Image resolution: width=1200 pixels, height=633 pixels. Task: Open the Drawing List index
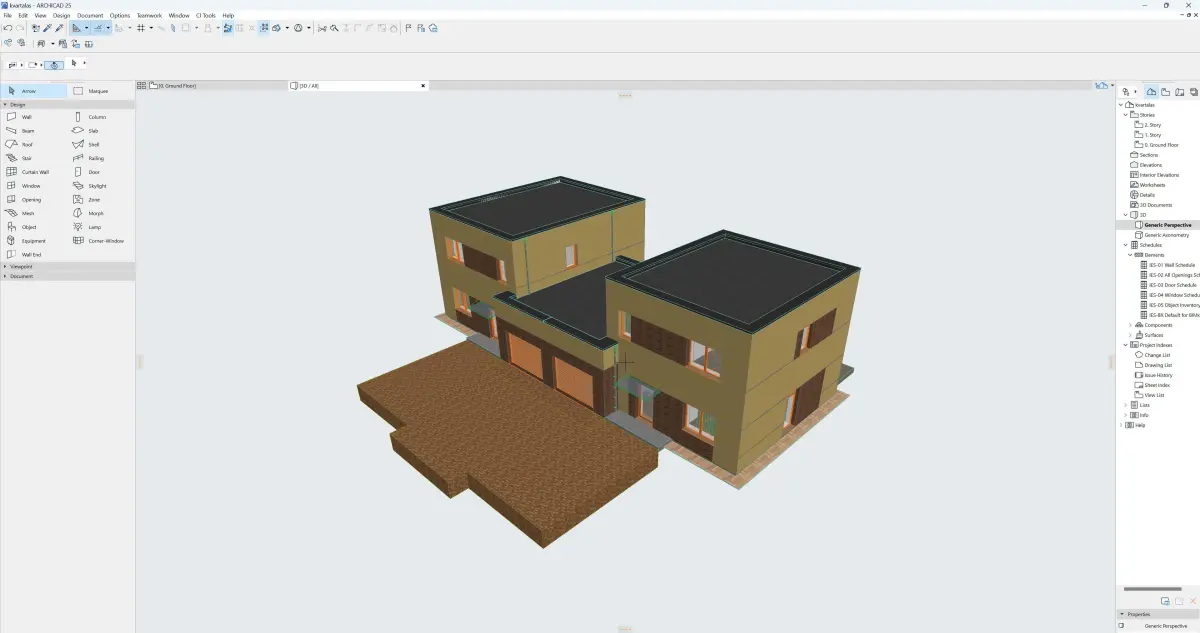pos(1155,365)
